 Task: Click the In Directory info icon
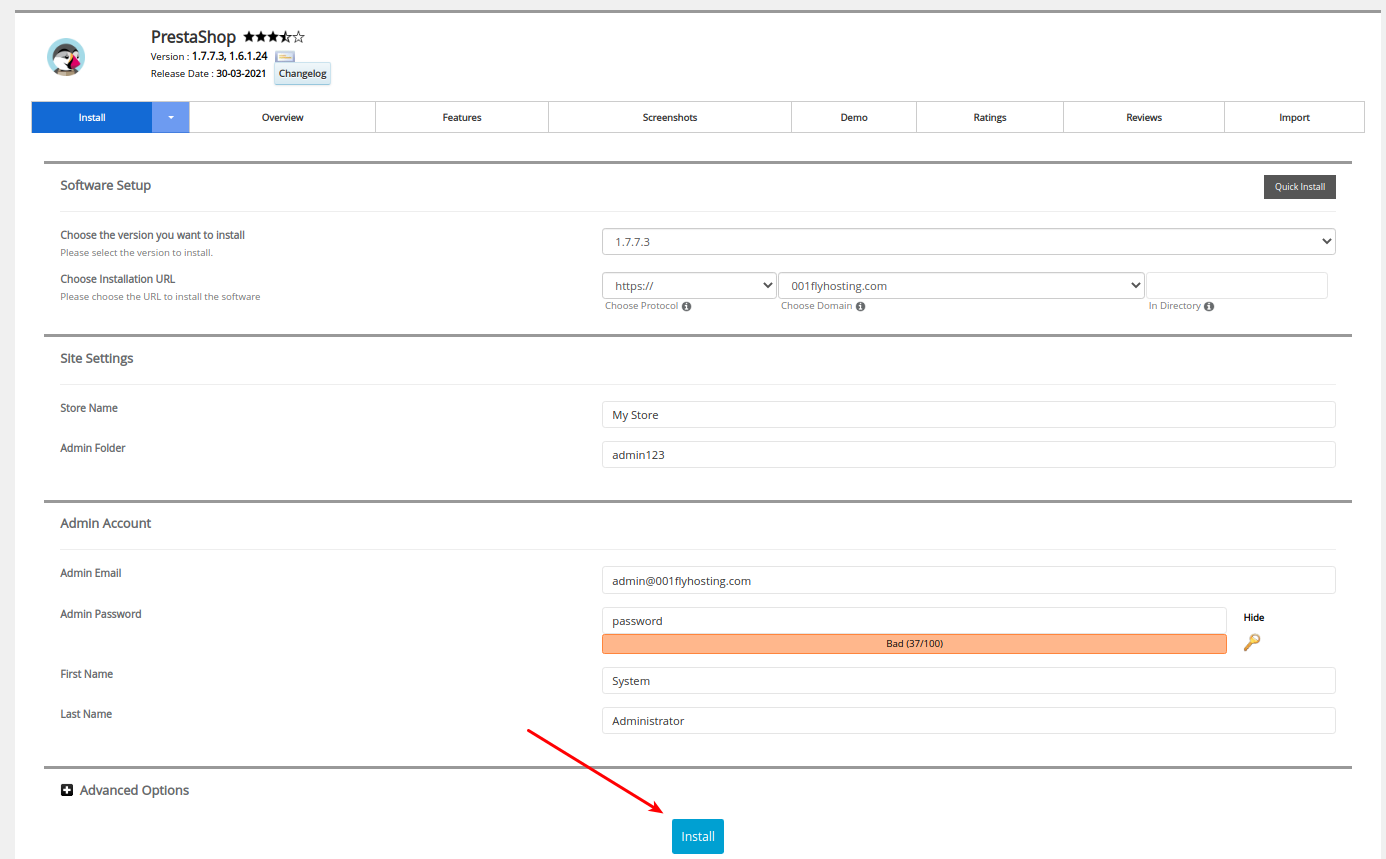[x=1209, y=306]
